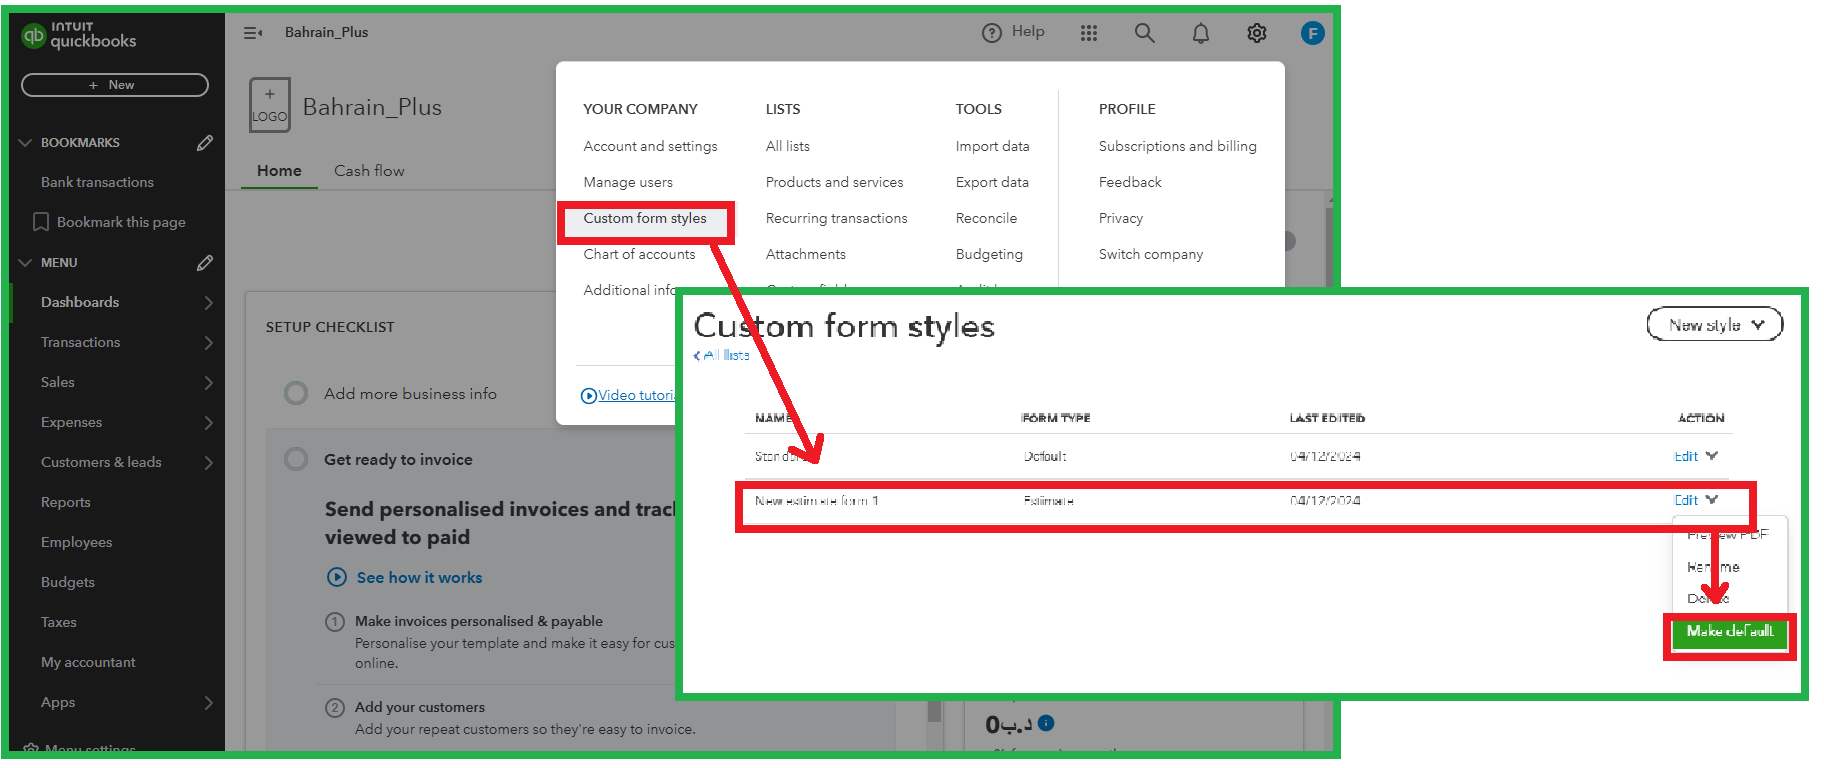
Task: Open My accountant in sidebar
Action: coord(88,662)
